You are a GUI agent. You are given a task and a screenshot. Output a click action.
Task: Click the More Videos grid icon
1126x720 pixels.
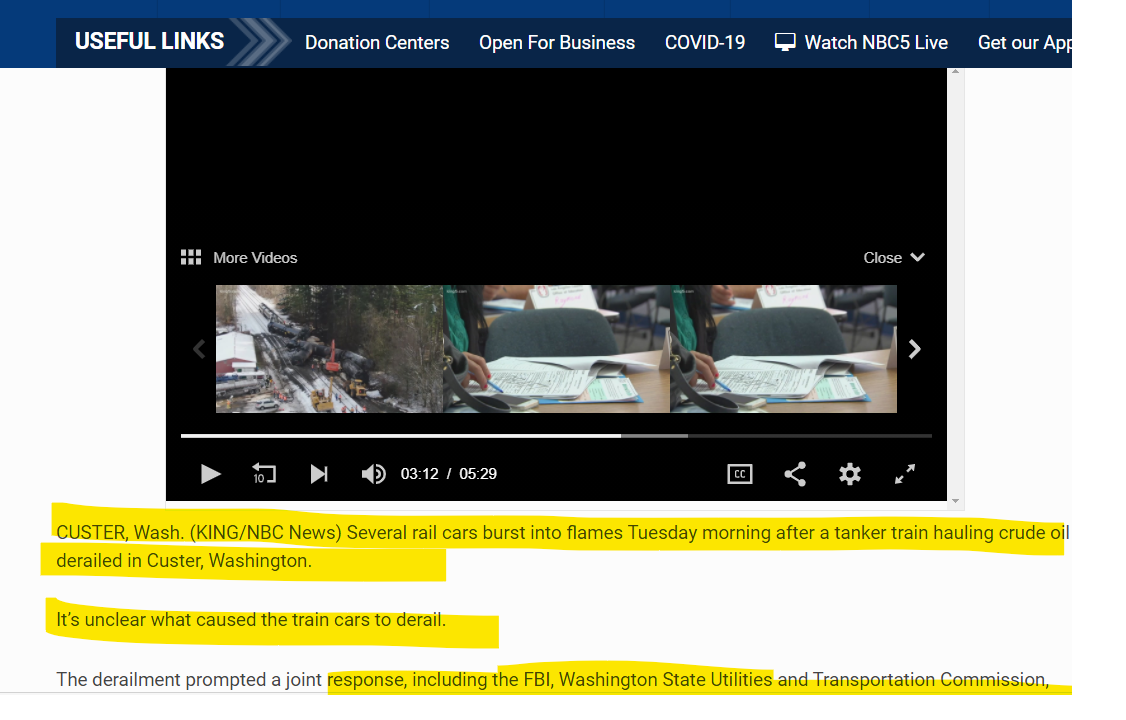(190, 258)
